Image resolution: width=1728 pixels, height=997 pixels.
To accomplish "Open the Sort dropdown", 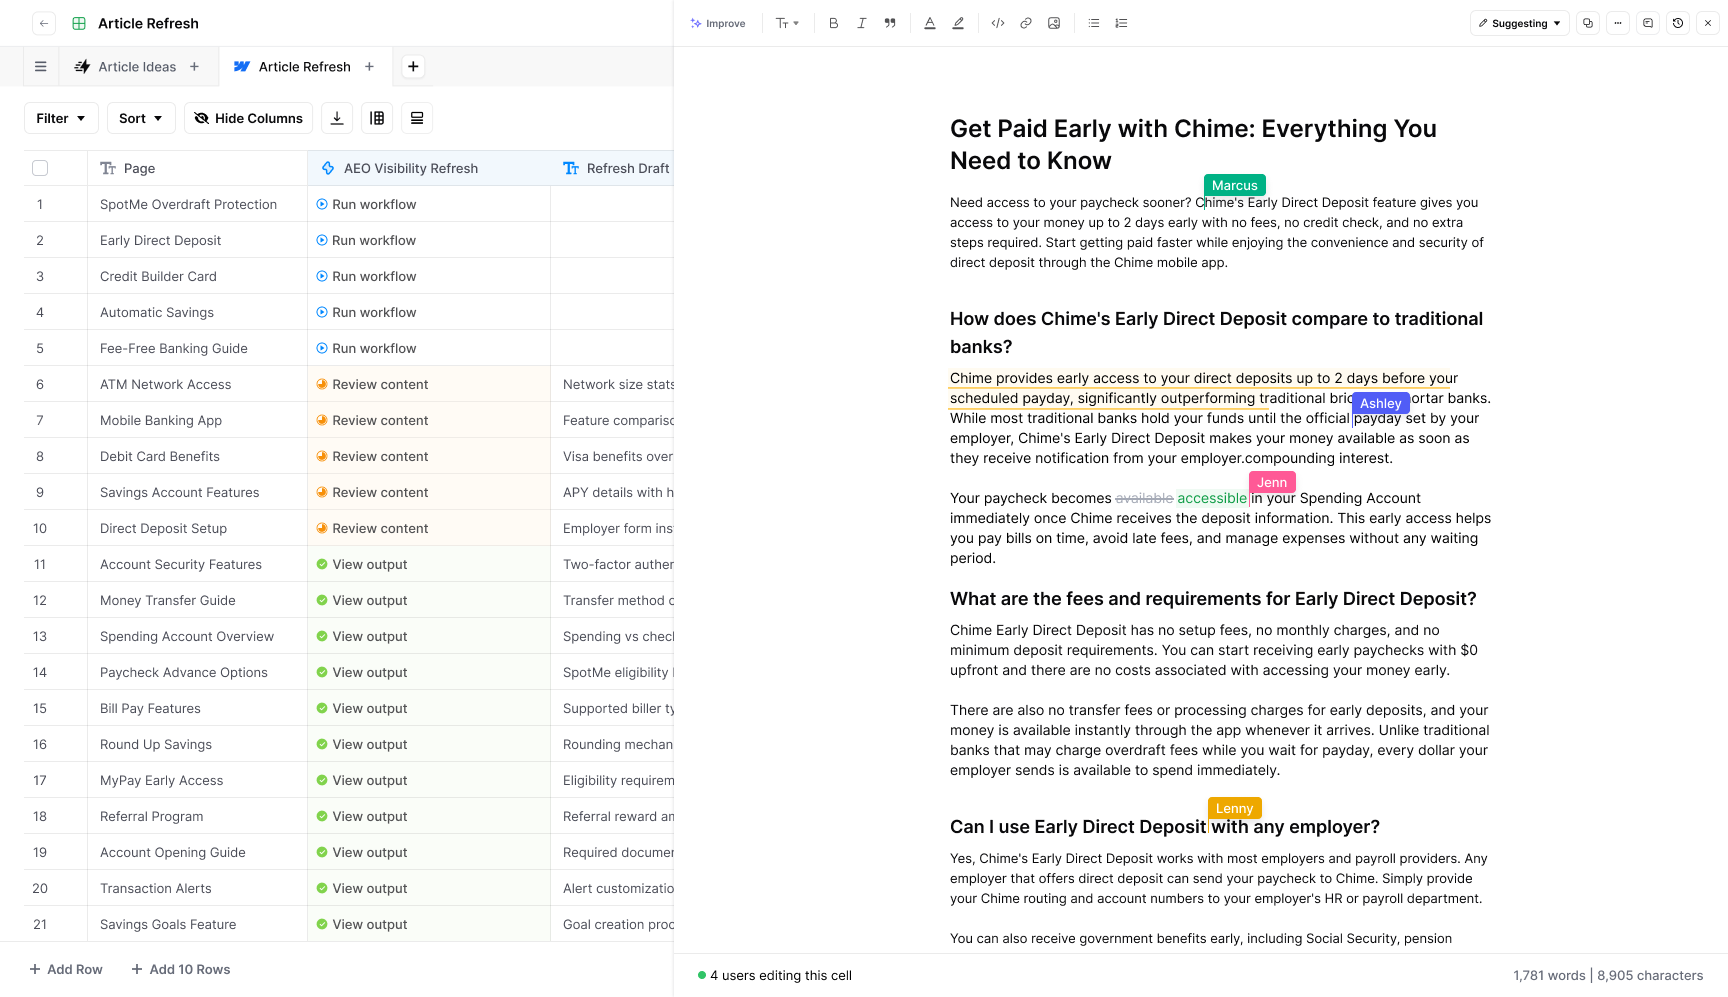I will pyautogui.click(x=140, y=118).
